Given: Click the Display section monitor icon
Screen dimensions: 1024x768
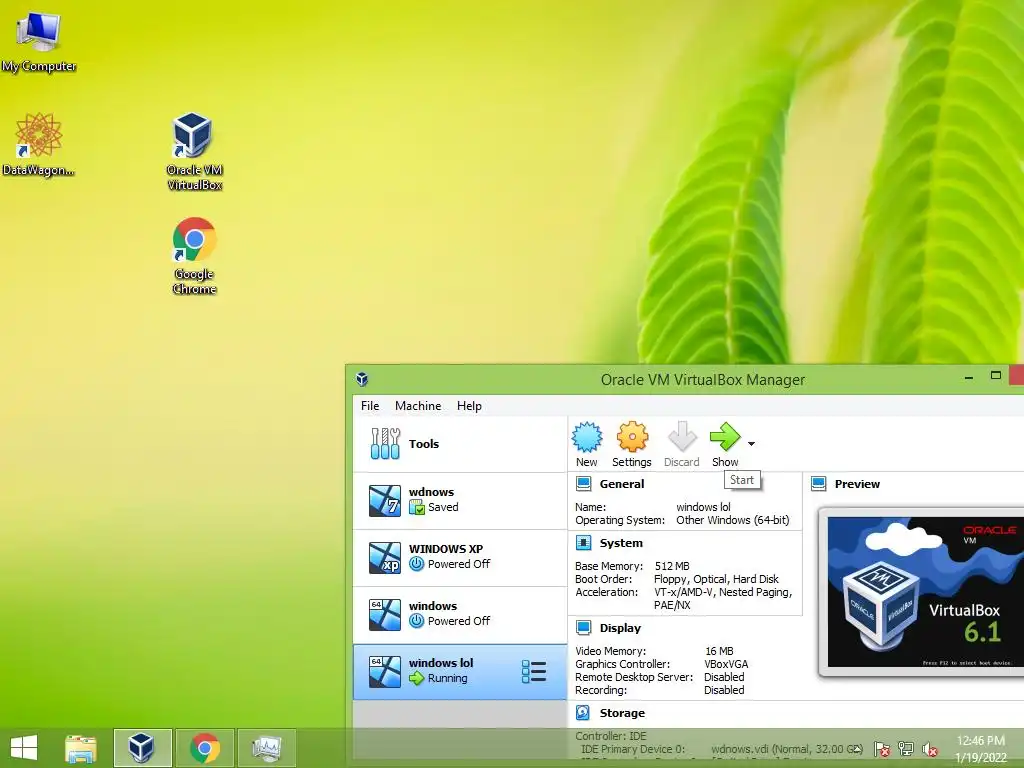Looking at the screenshot, I should (x=583, y=628).
